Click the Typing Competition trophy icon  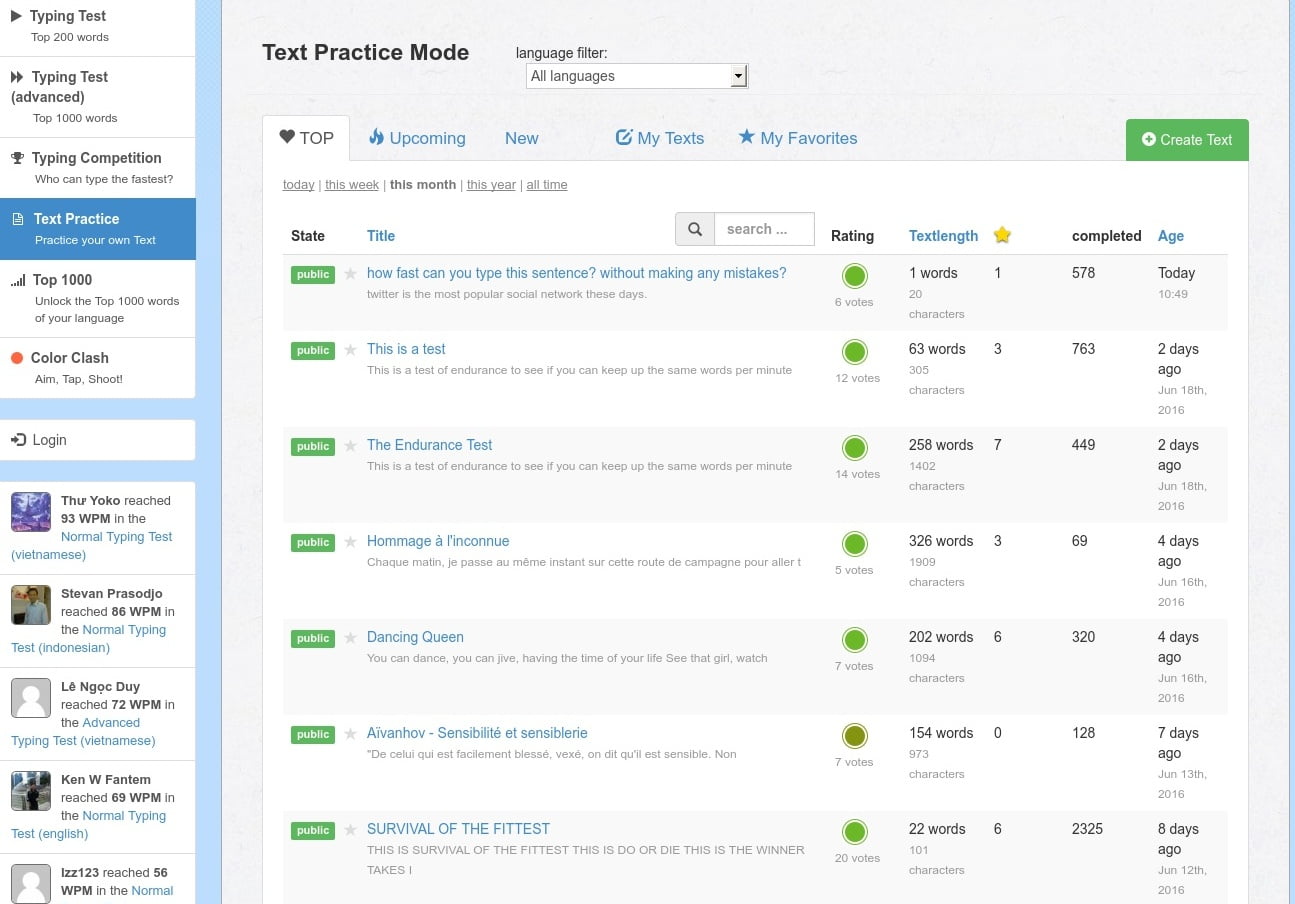pos(17,158)
